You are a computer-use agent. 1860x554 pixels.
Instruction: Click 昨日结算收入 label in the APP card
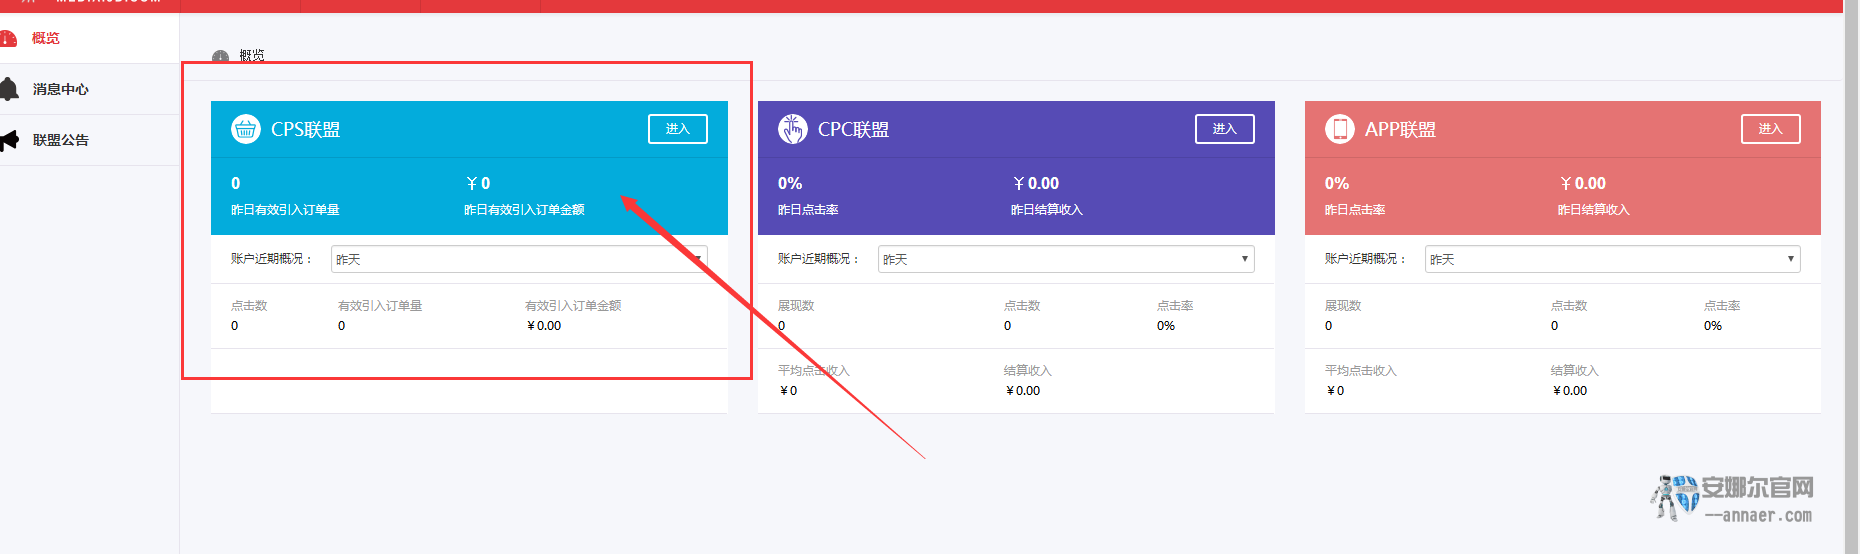tap(1594, 210)
